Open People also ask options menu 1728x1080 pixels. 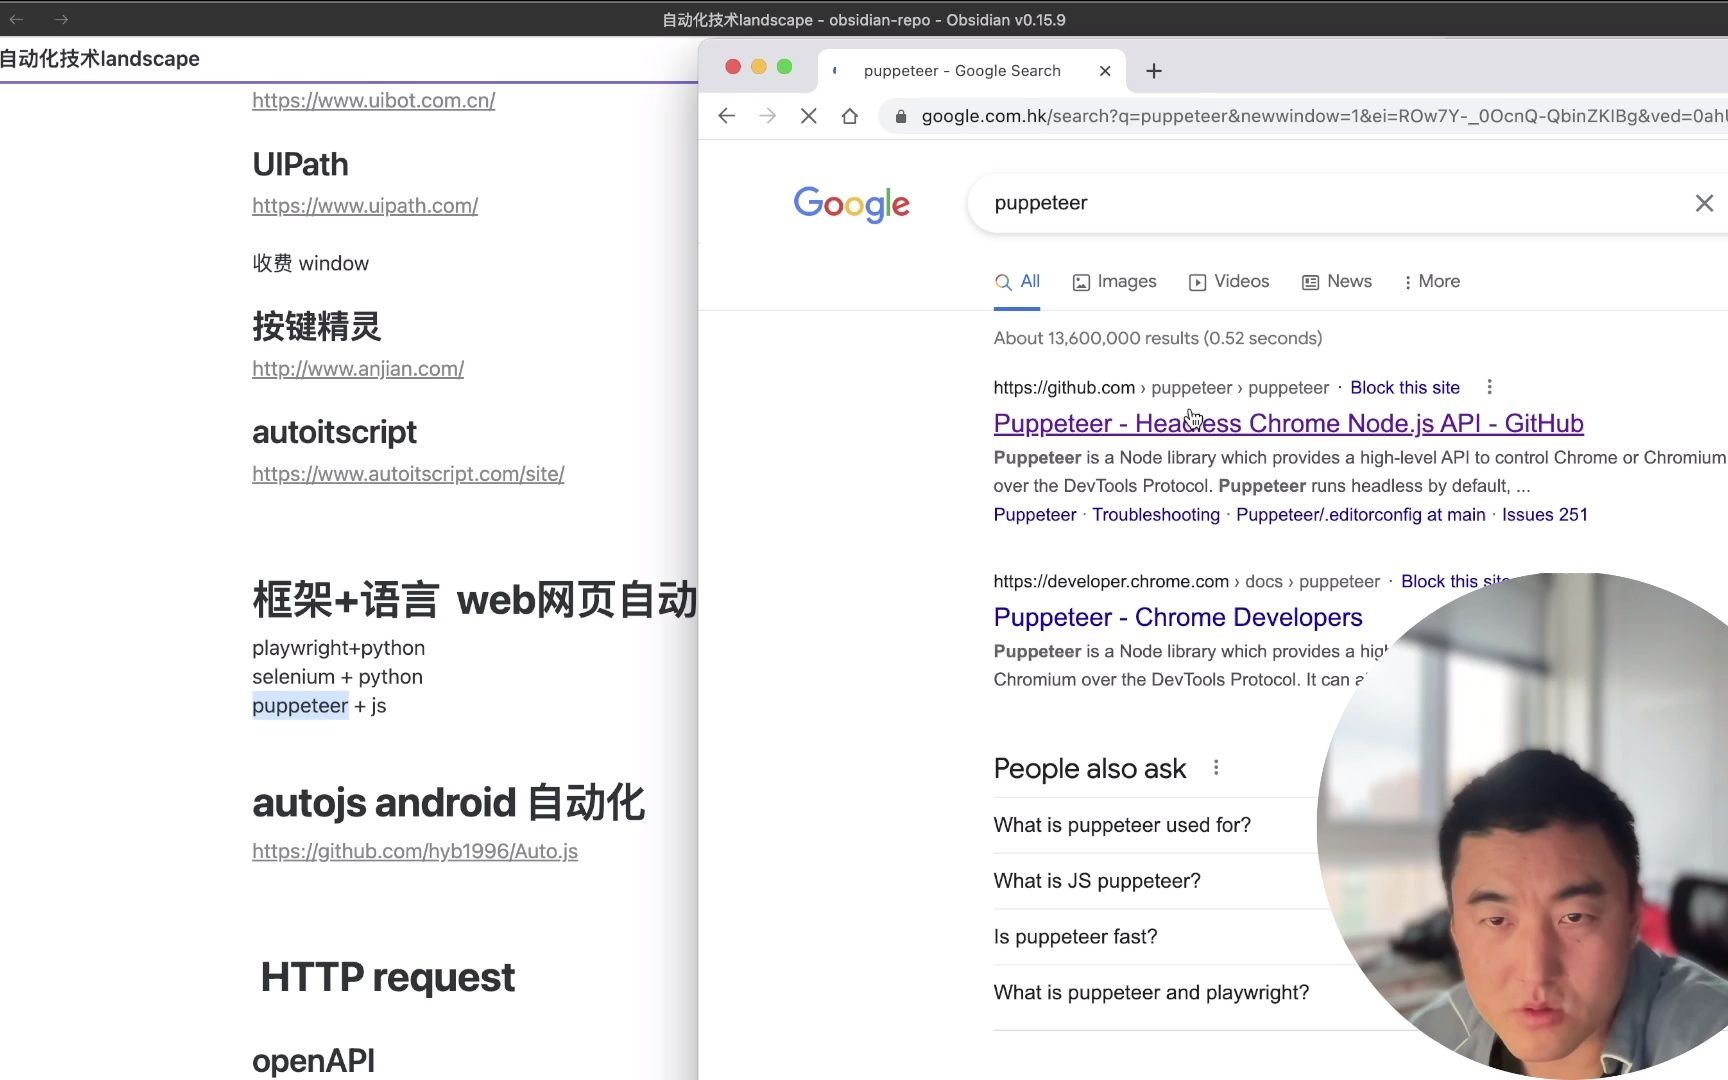point(1216,768)
